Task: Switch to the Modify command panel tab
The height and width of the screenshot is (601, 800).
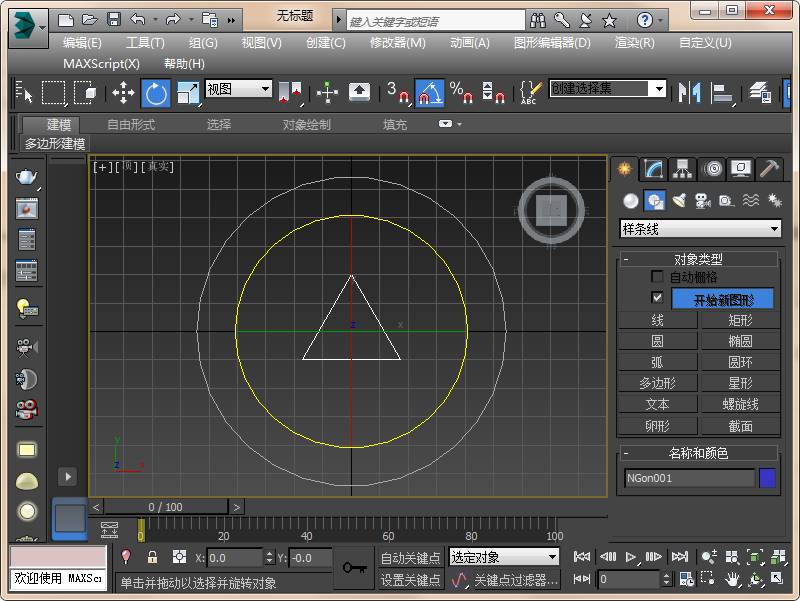Action: click(653, 169)
